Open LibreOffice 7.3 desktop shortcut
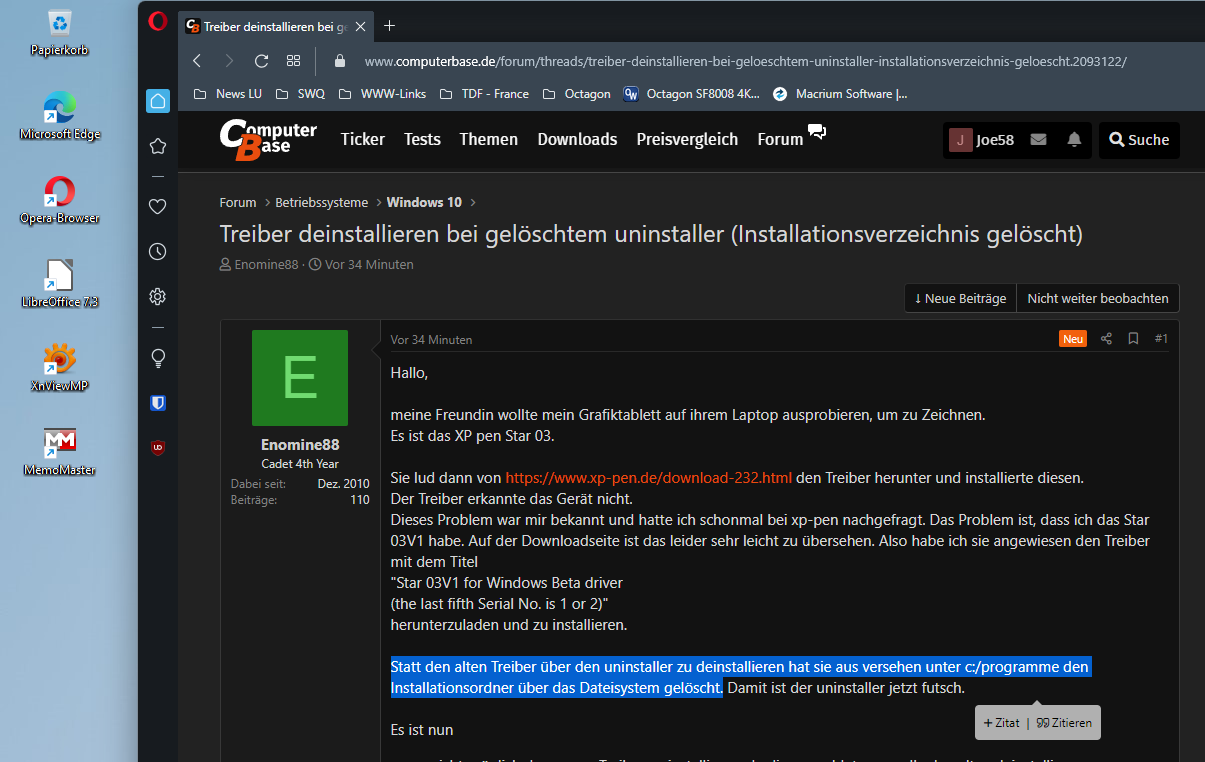The width and height of the screenshot is (1205, 762). click(x=60, y=284)
